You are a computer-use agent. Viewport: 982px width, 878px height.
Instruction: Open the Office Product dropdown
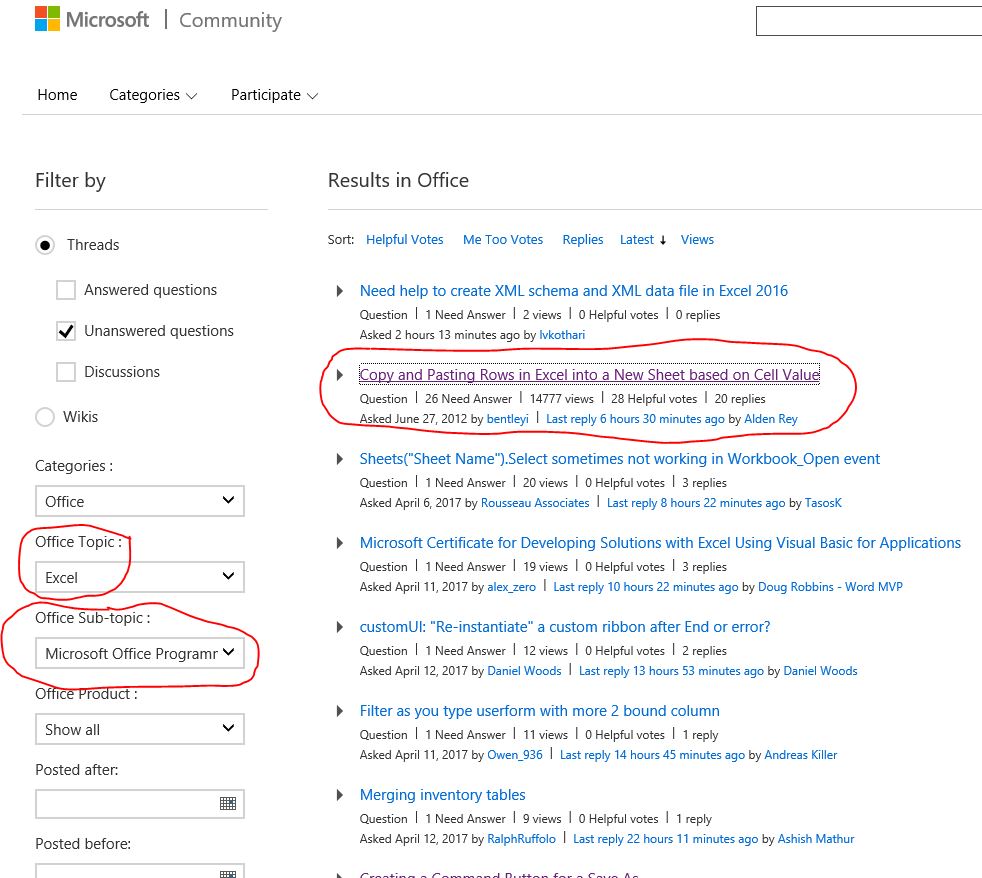click(139, 729)
